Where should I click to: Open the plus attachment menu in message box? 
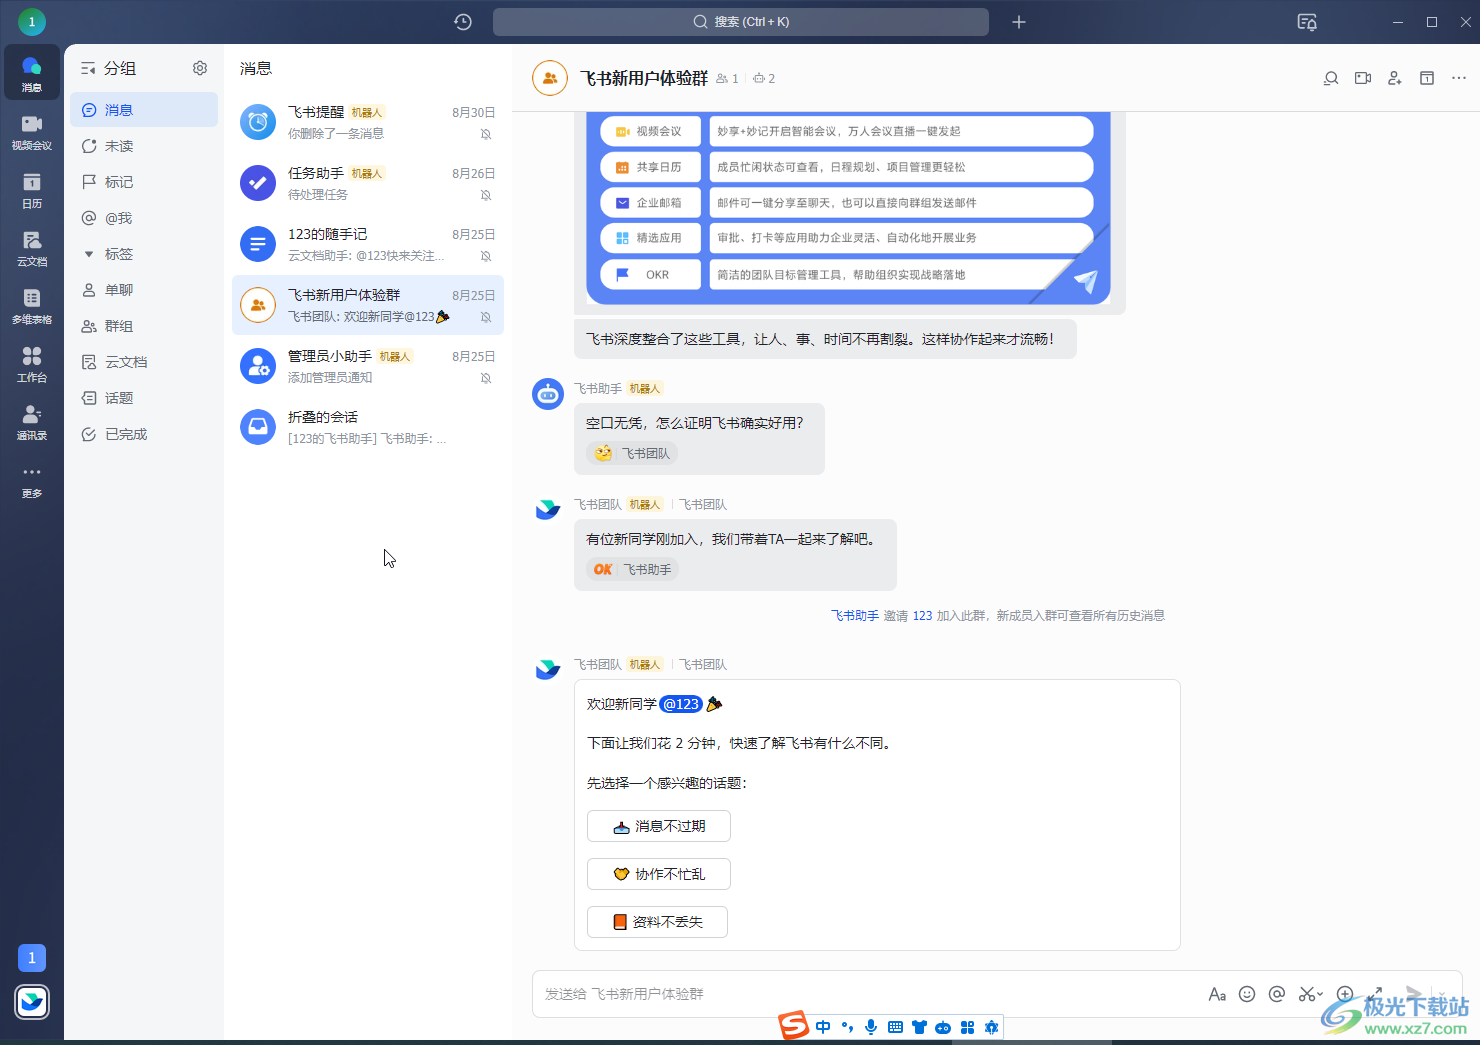click(x=1345, y=994)
